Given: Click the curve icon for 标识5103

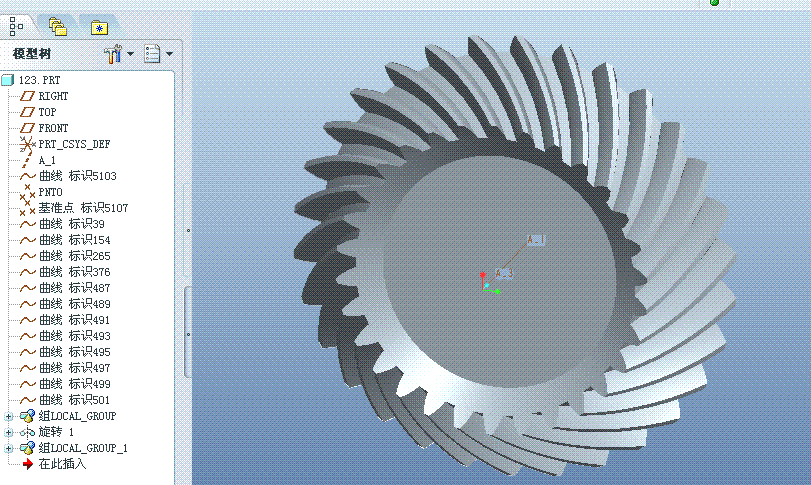Looking at the screenshot, I should coord(28,176).
